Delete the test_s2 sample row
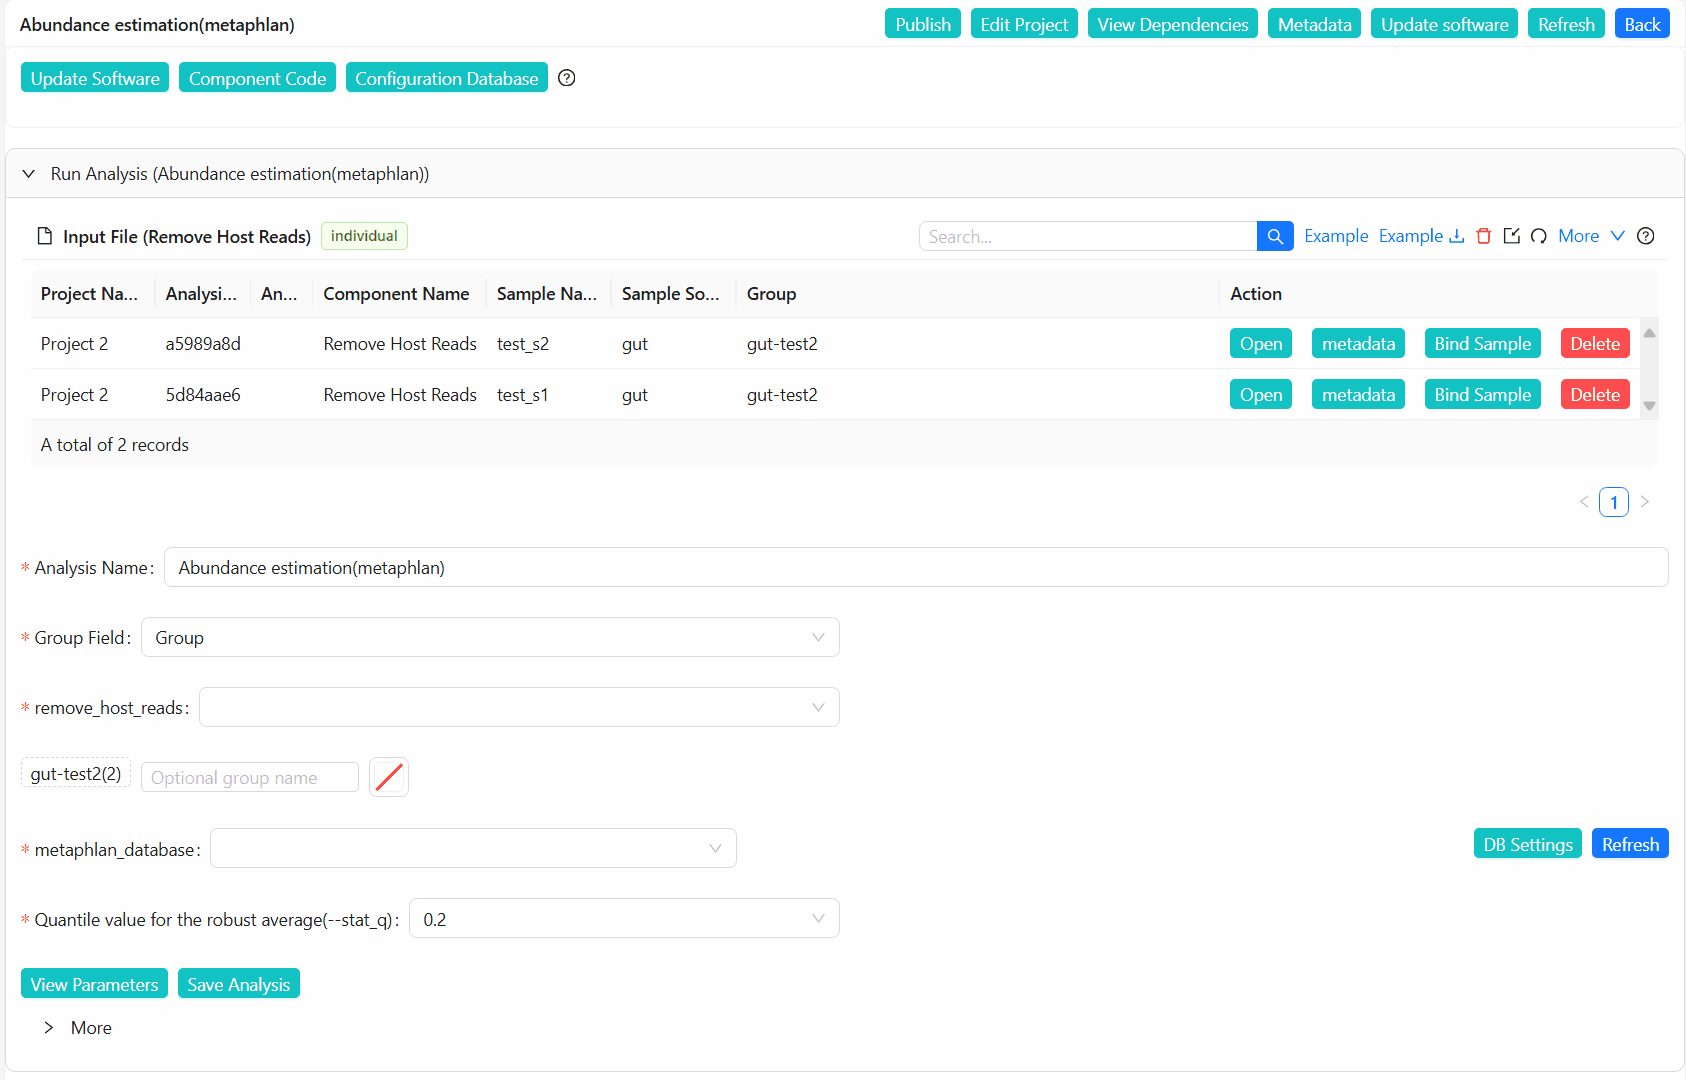Viewport: 1686px width, 1080px height. (1594, 344)
